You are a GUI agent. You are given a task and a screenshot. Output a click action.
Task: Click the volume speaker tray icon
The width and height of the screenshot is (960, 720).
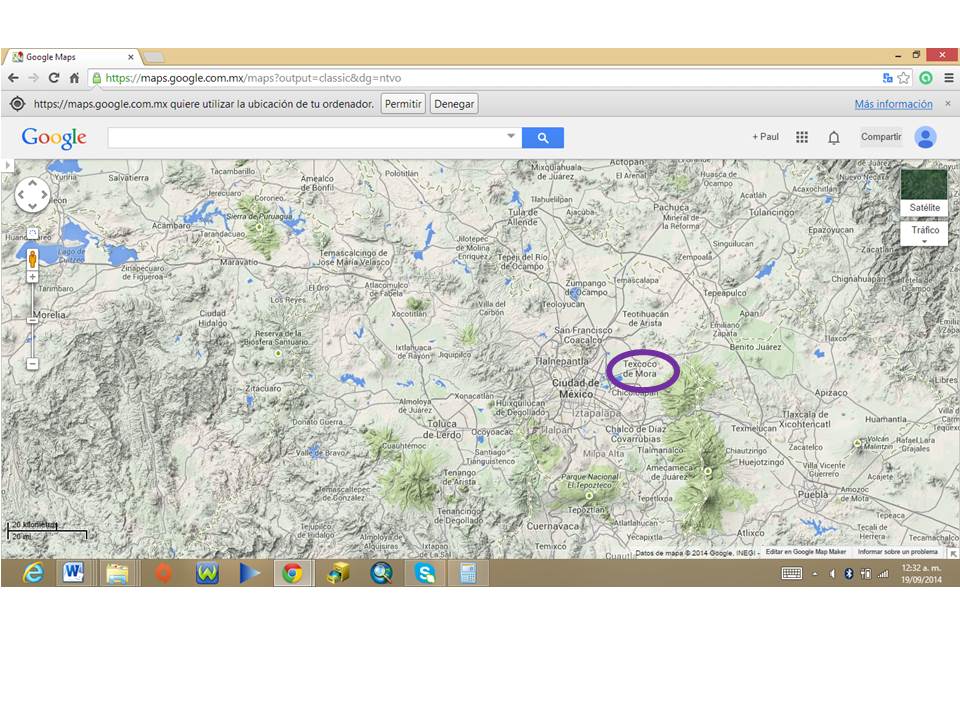tap(832, 574)
